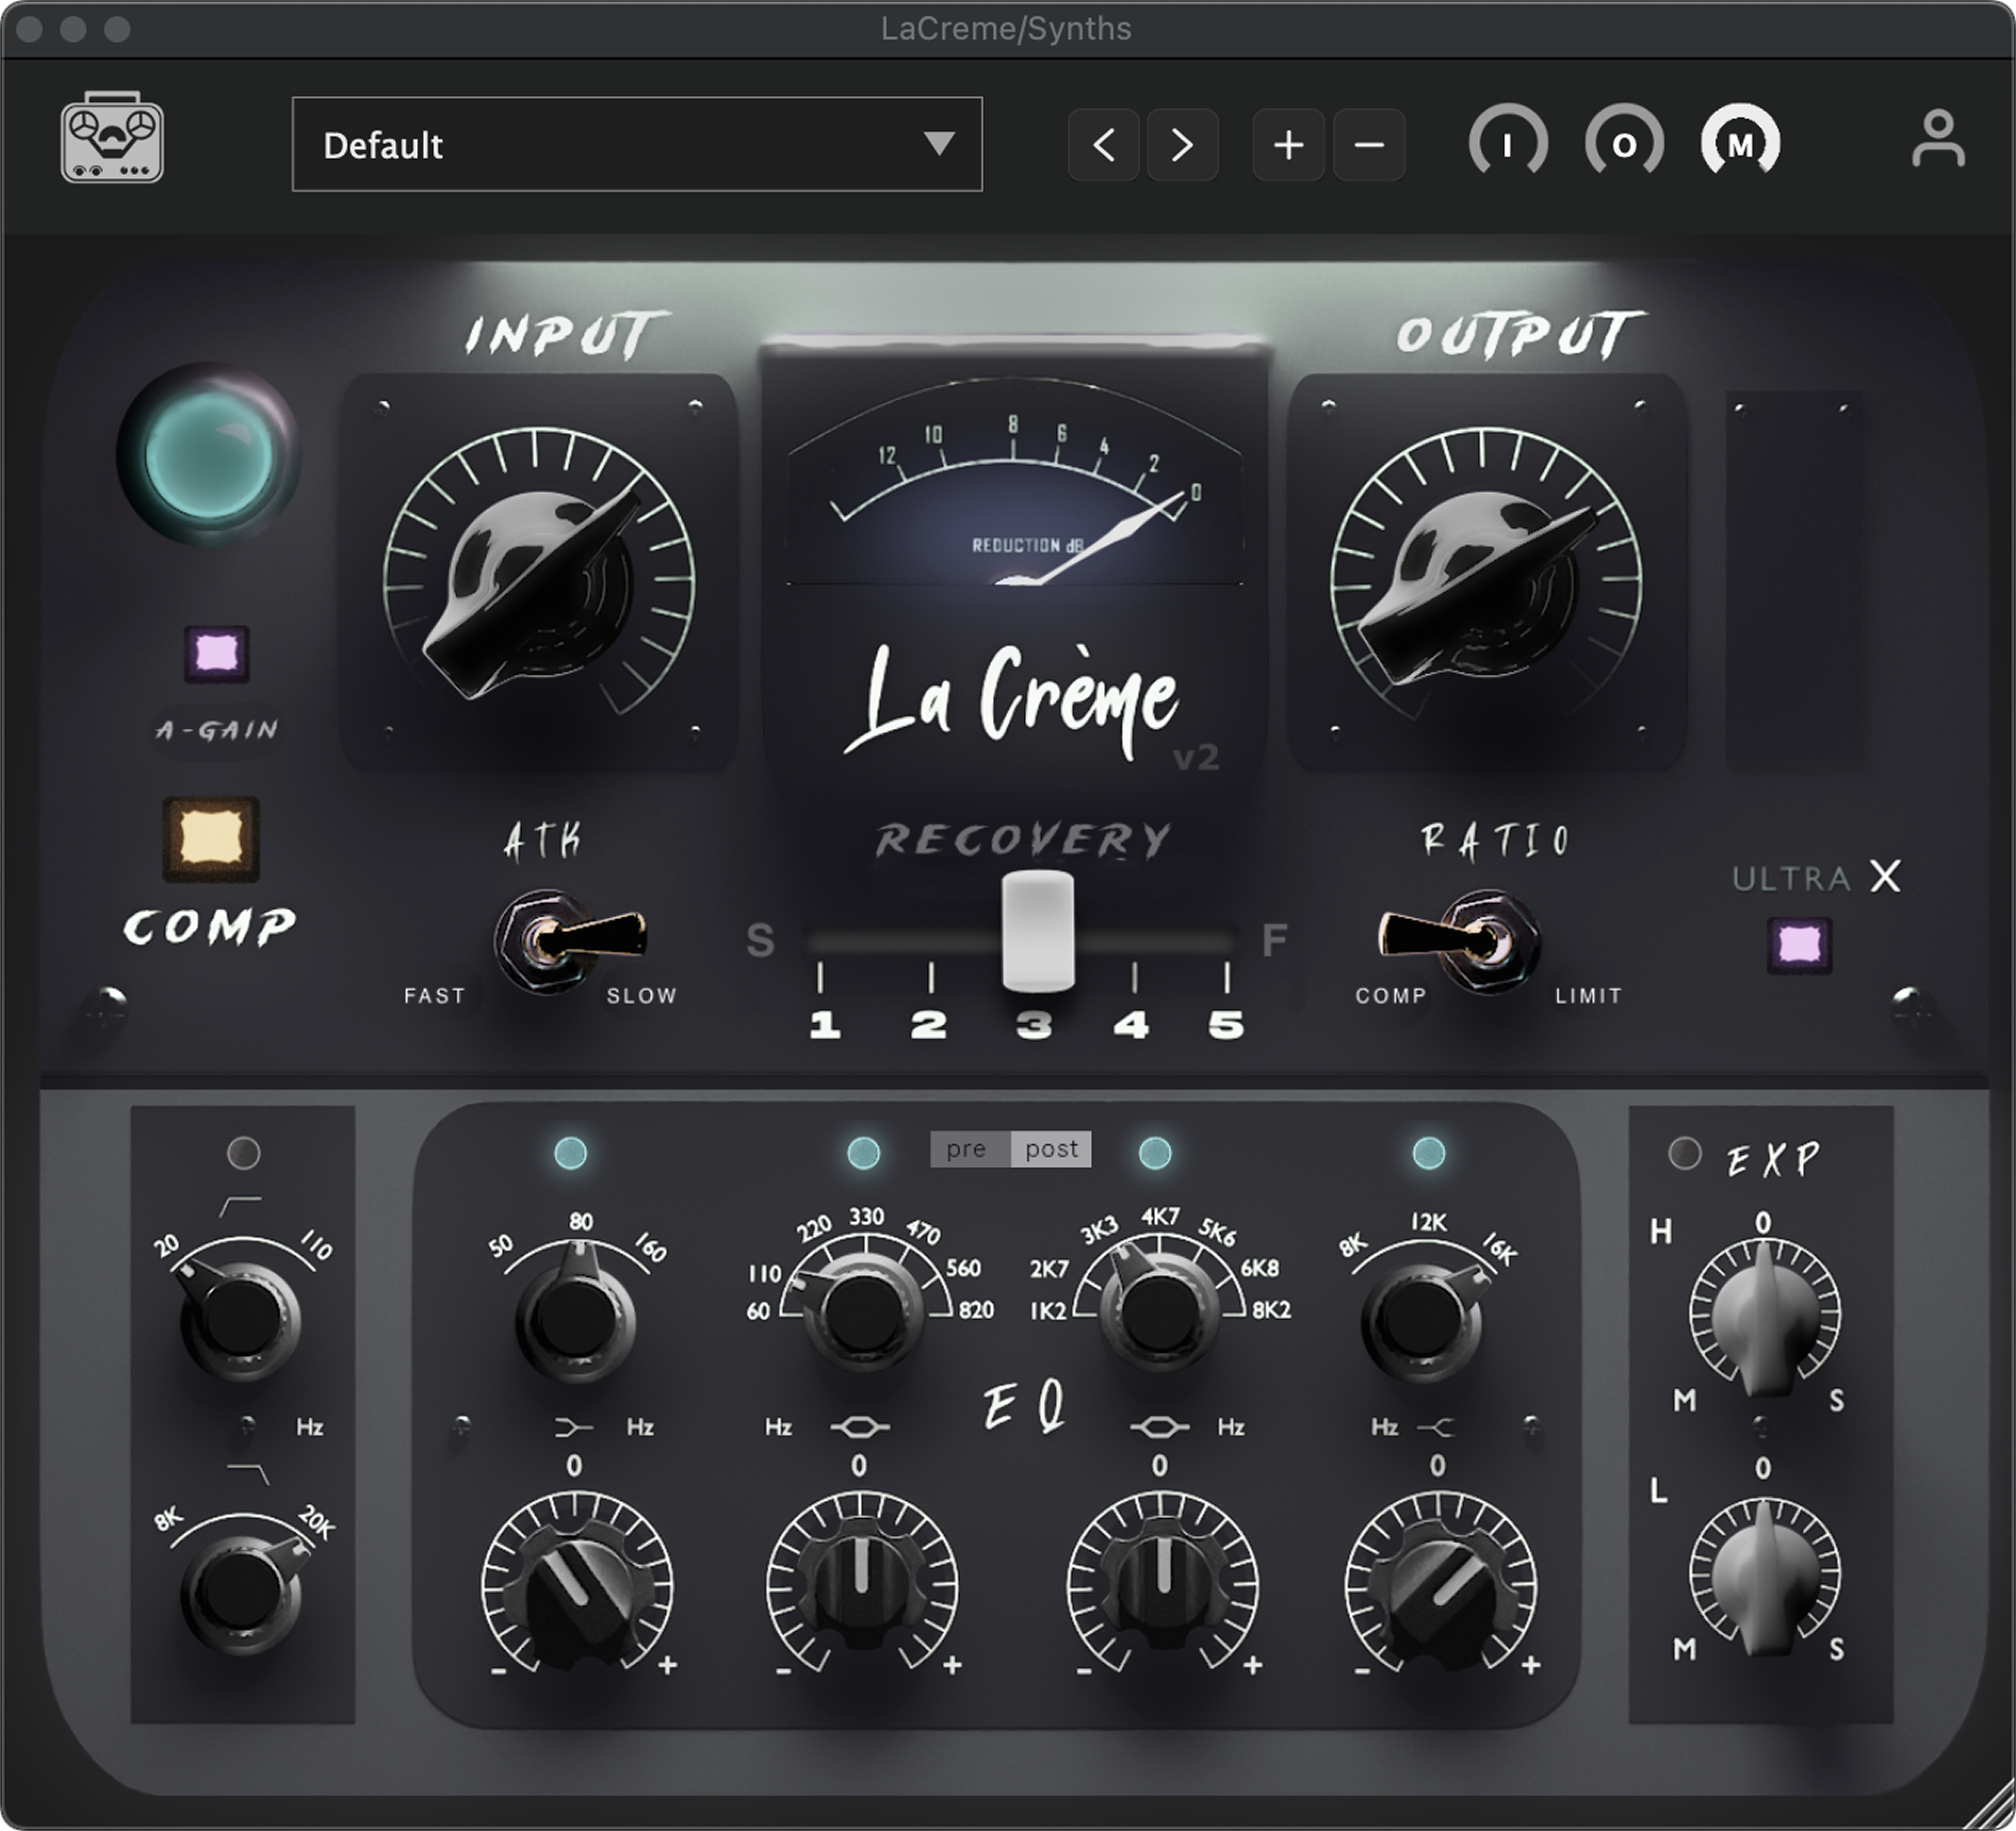Toggle the A-GAIN purple button

pyautogui.click(x=217, y=654)
